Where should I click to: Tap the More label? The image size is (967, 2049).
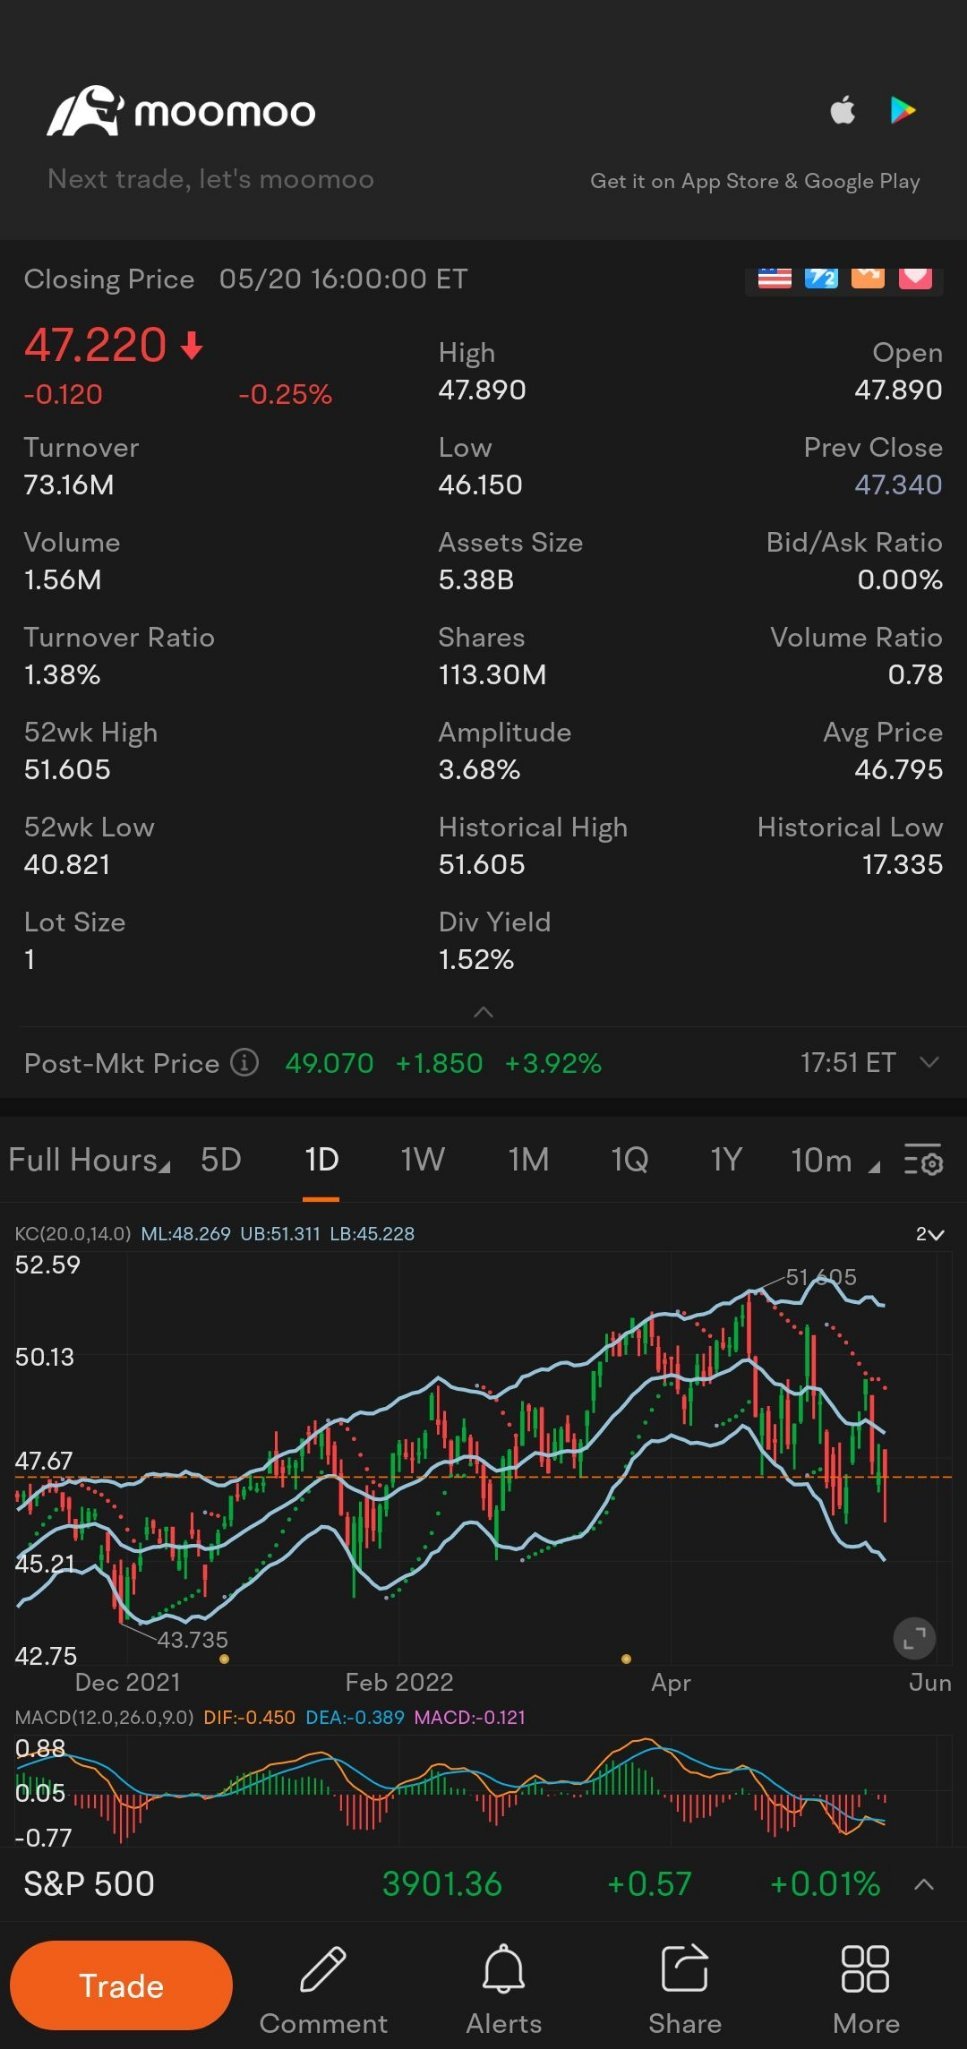point(866,2024)
